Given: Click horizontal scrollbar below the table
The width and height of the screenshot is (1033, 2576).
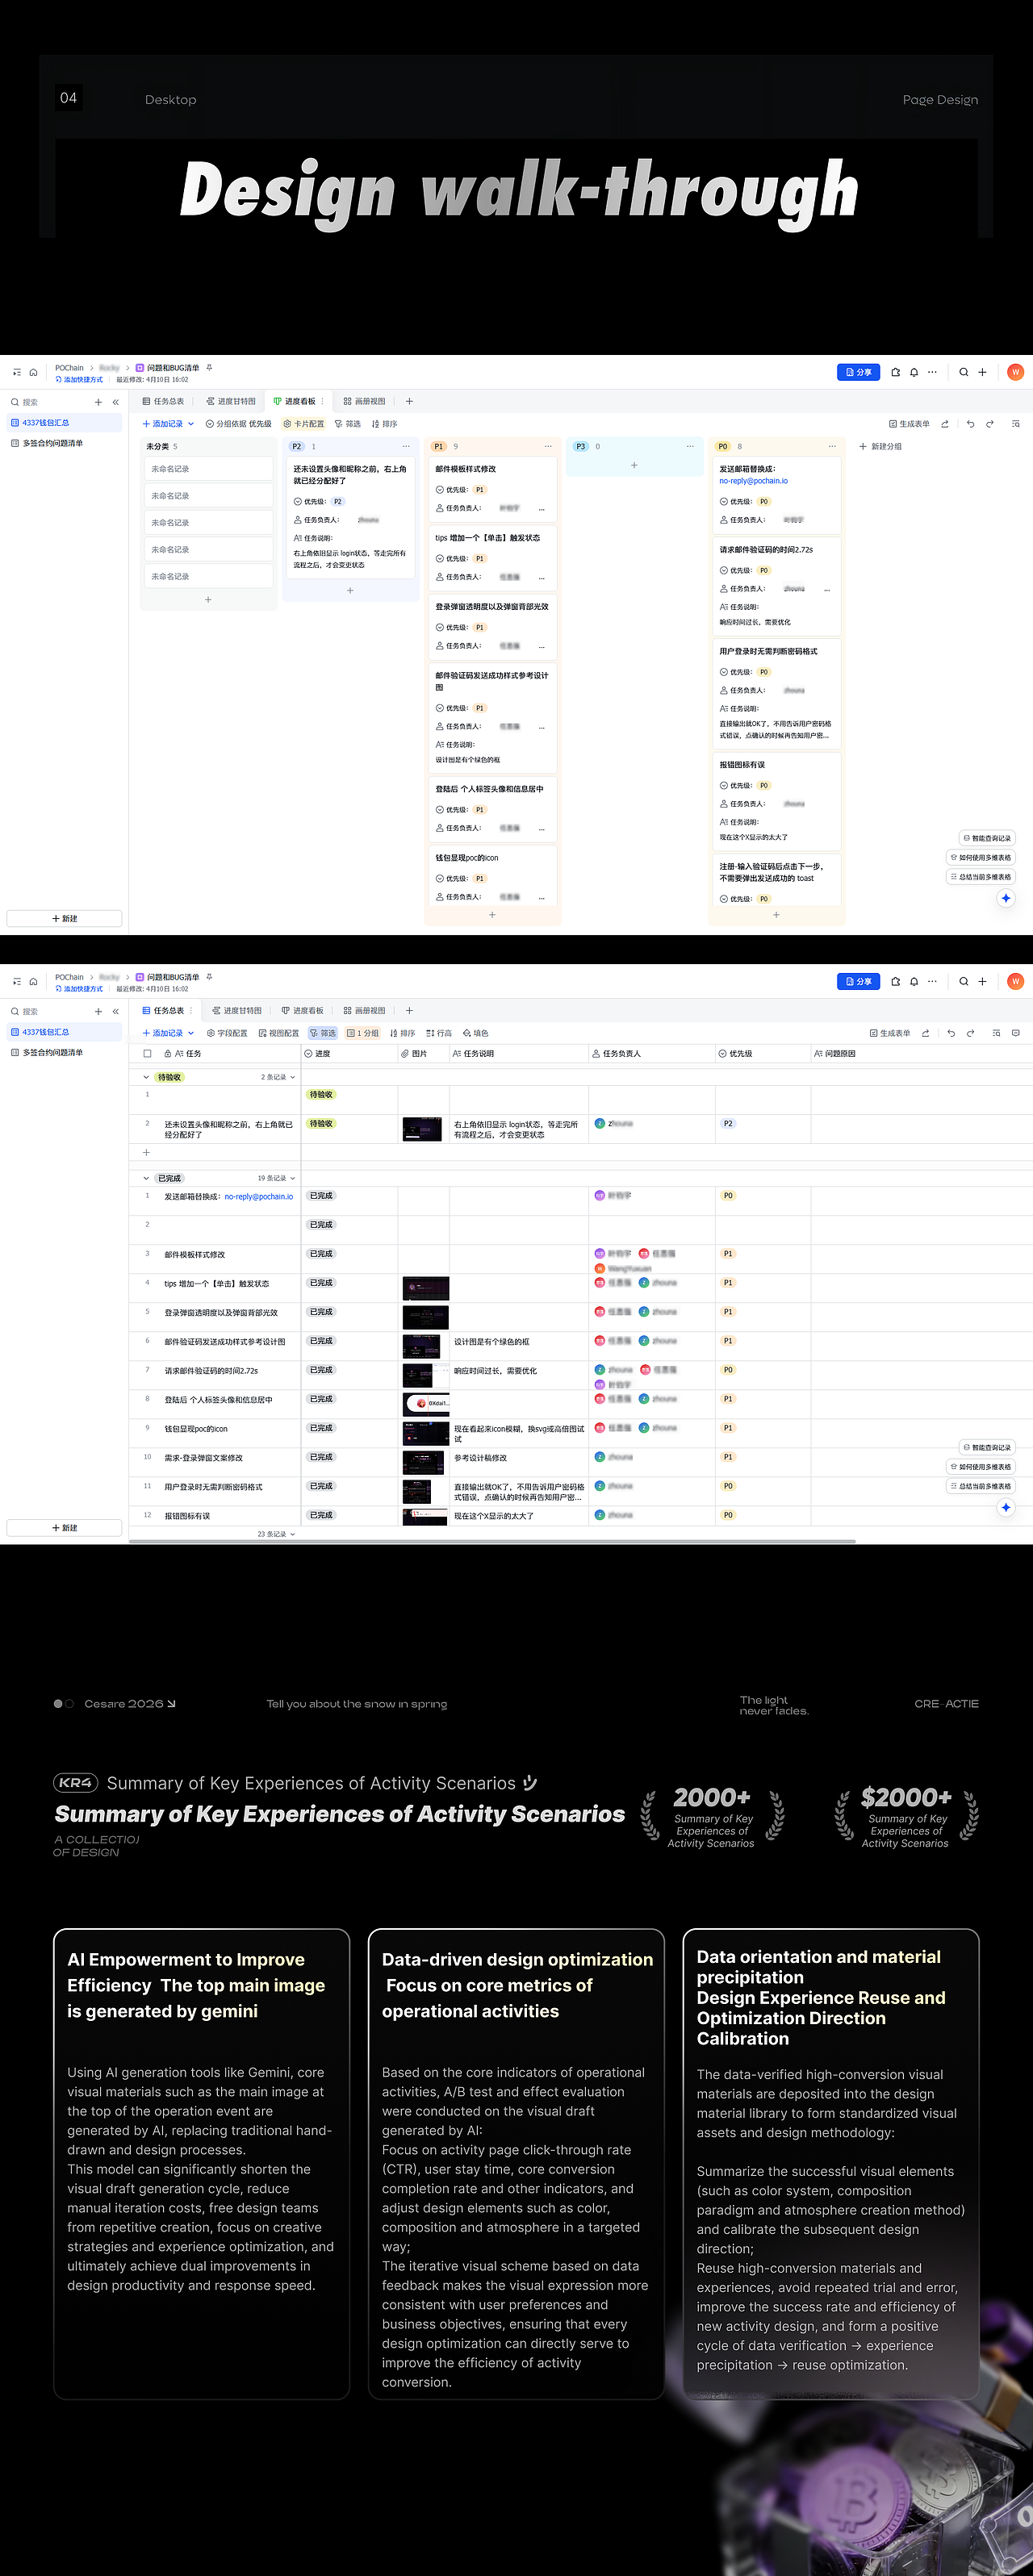Looking at the screenshot, I should pyautogui.click(x=491, y=1542).
